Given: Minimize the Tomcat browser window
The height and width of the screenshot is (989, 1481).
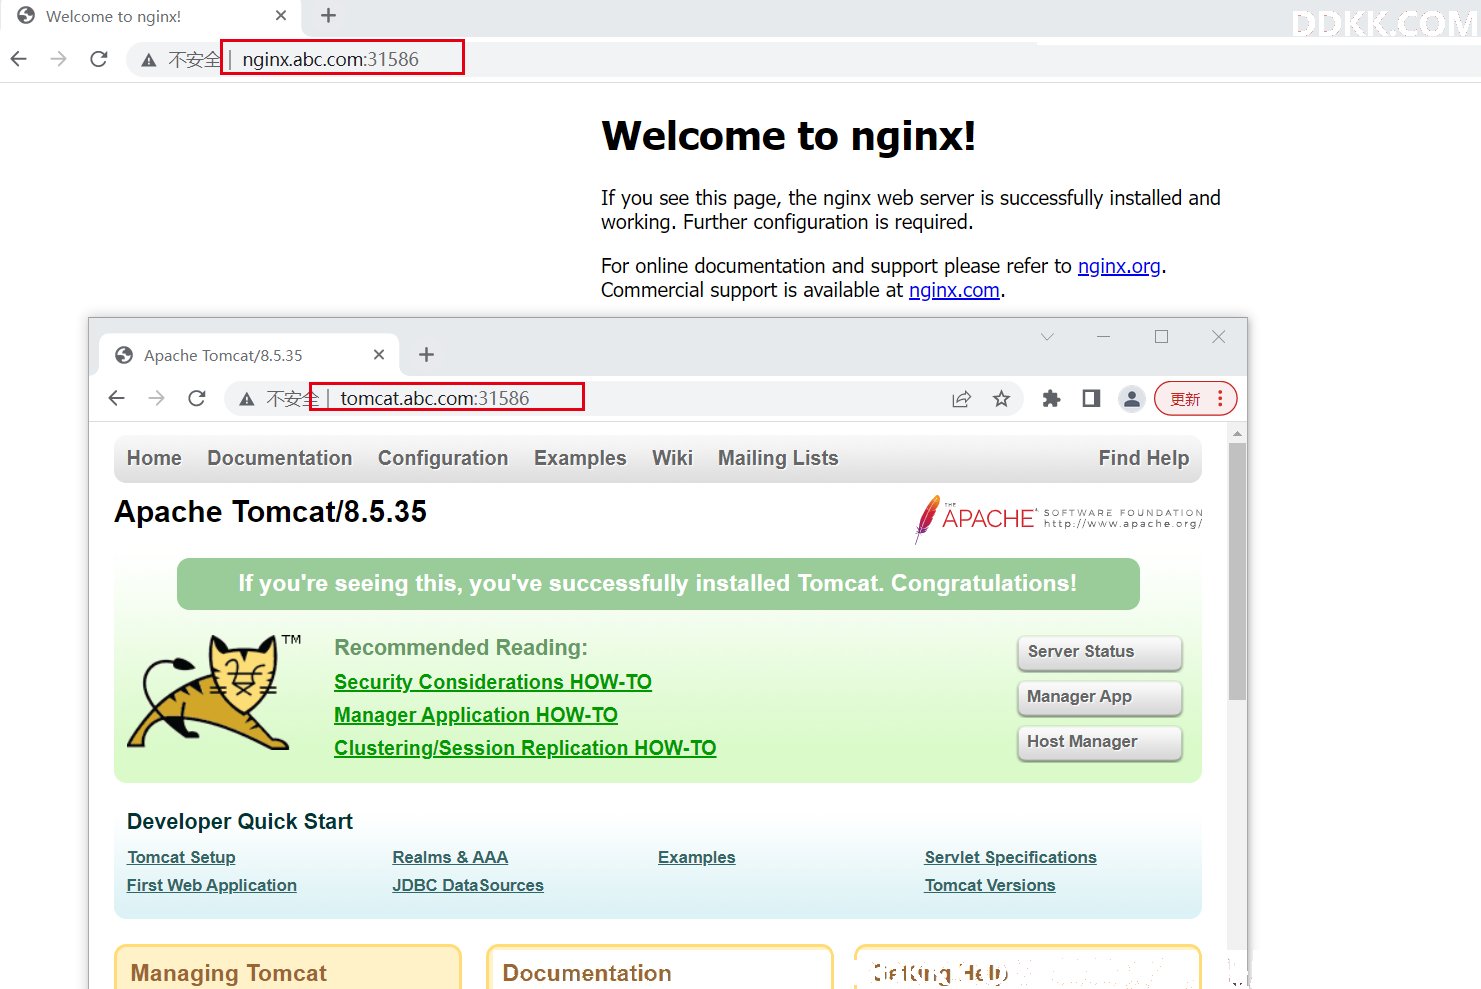Looking at the screenshot, I should pyautogui.click(x=1103, y=337).
